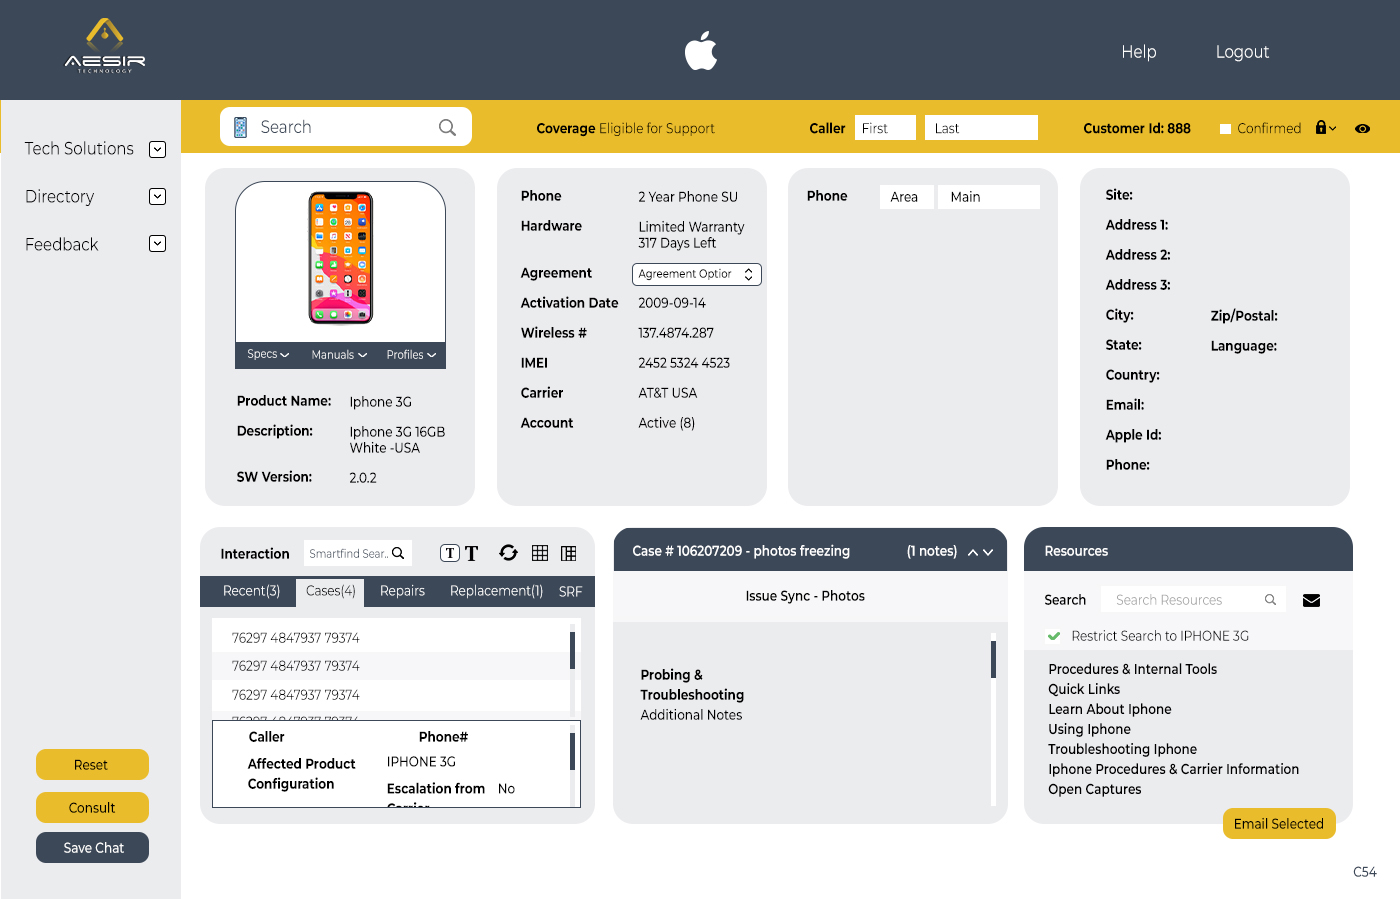Switch to the SRF tab
The height and width of the screenshot is (899, 1400).
pyautogui.click(x=570, y=592)
